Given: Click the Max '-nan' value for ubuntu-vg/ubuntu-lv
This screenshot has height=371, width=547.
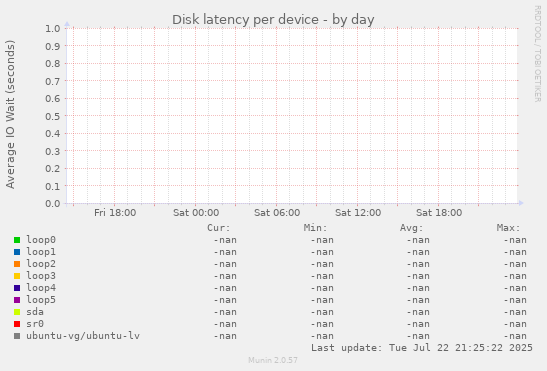Looking at the screenshot, I should [x=515, y=336].
